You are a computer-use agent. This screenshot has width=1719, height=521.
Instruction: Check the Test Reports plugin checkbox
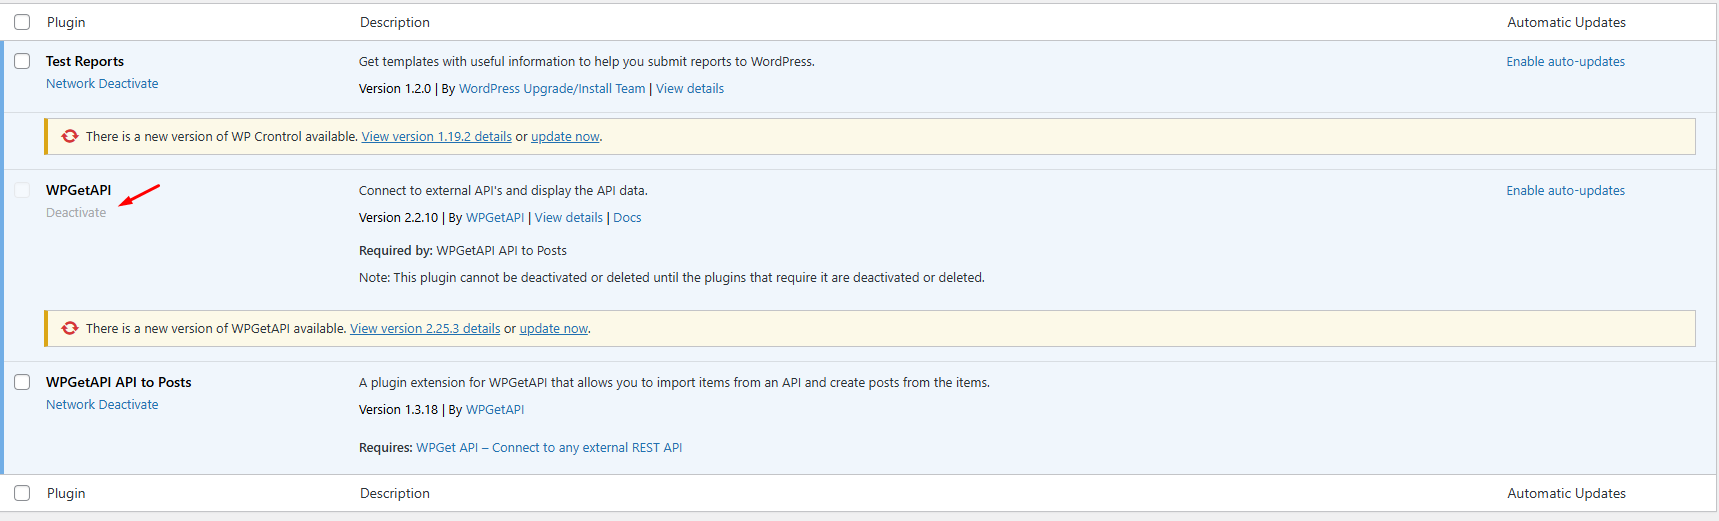point(22,61)
